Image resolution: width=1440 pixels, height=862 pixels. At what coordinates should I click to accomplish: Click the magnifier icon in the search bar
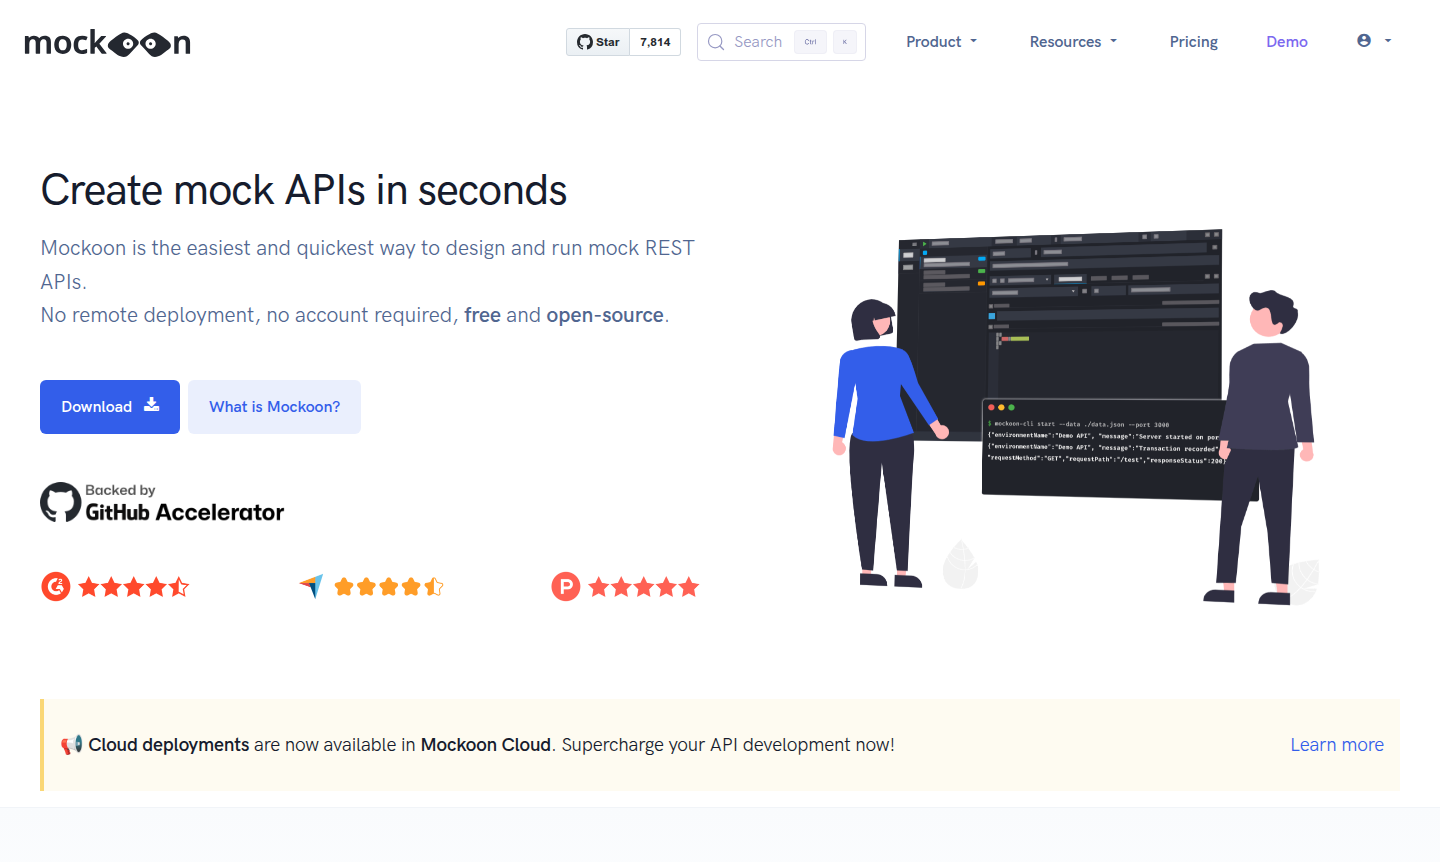click(716, 42)
